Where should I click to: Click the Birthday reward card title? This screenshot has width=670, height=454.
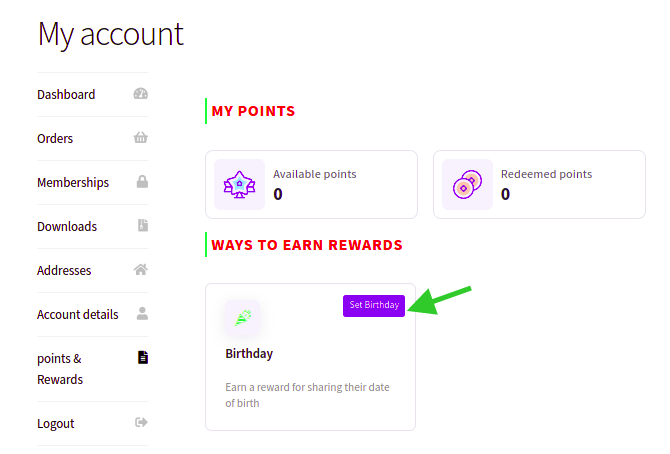tap(249, 354)
